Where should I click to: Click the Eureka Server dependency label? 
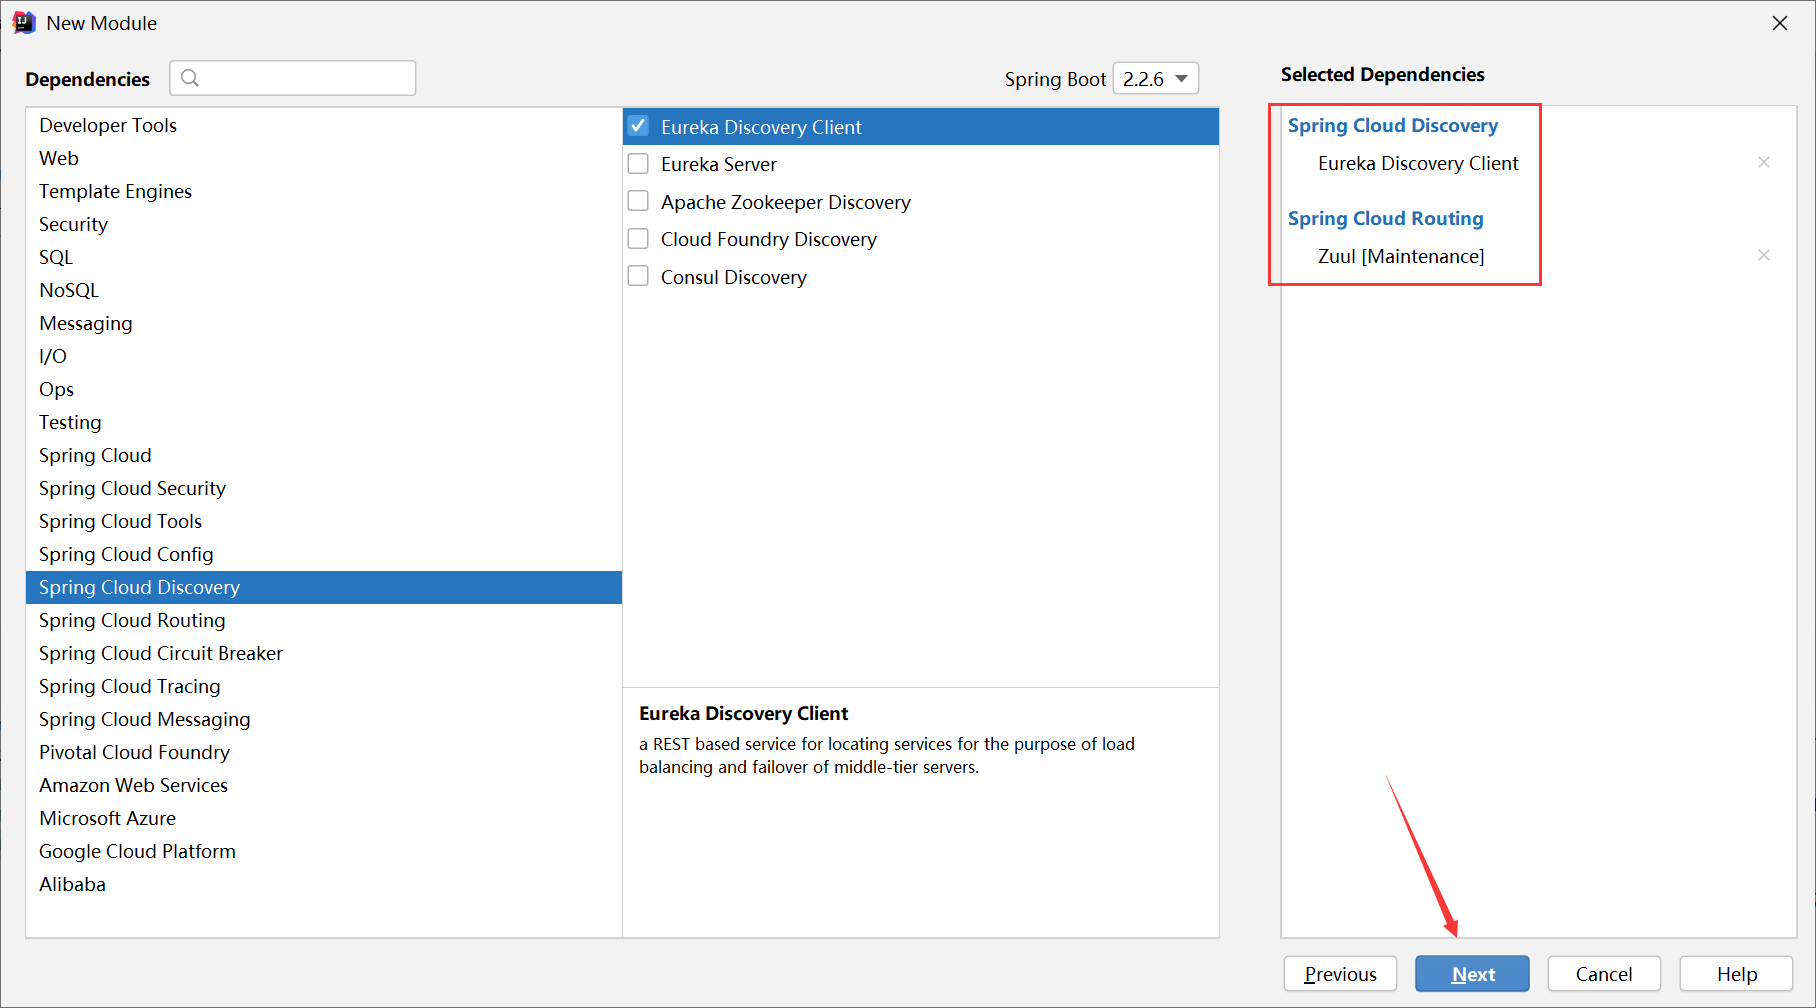pos(719,164)
